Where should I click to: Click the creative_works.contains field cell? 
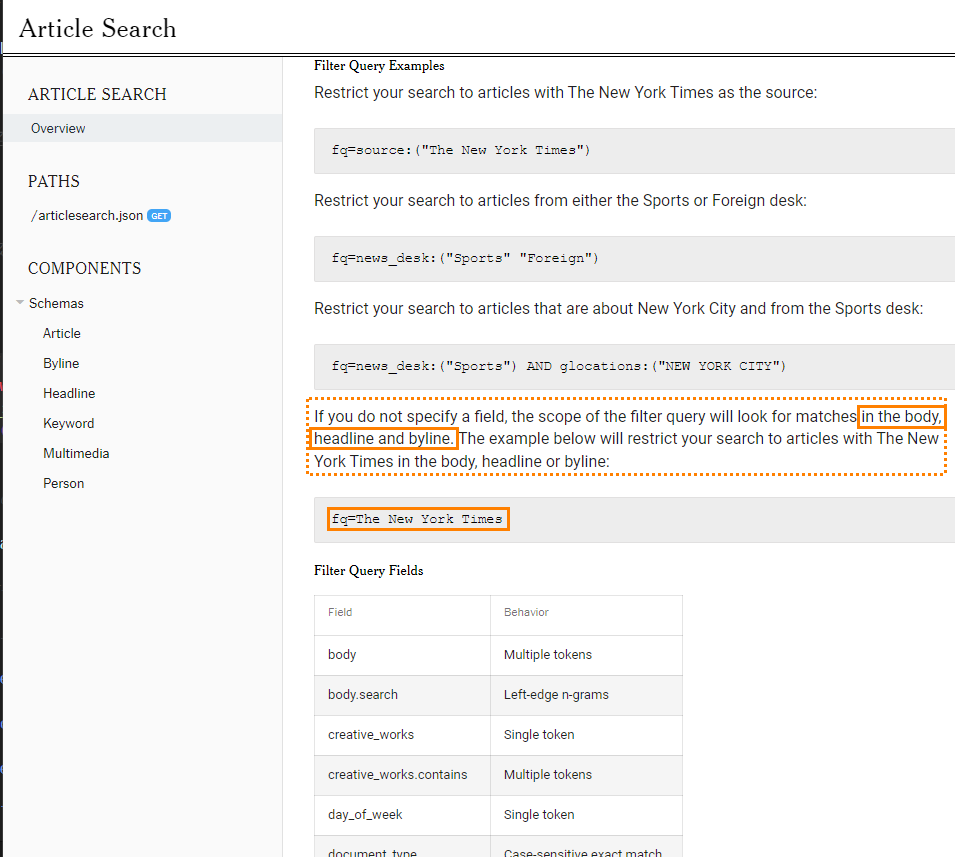tap(402, 775)
